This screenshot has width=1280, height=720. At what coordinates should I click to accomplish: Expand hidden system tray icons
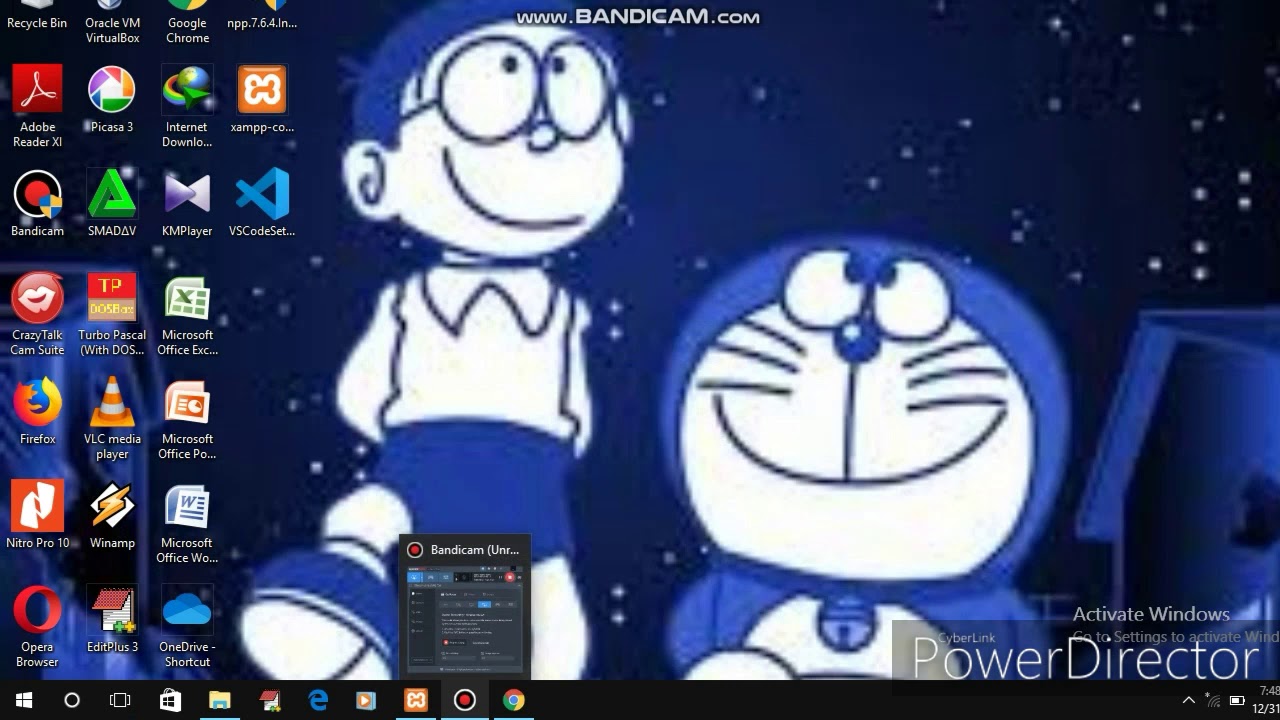coord(1188,700)
